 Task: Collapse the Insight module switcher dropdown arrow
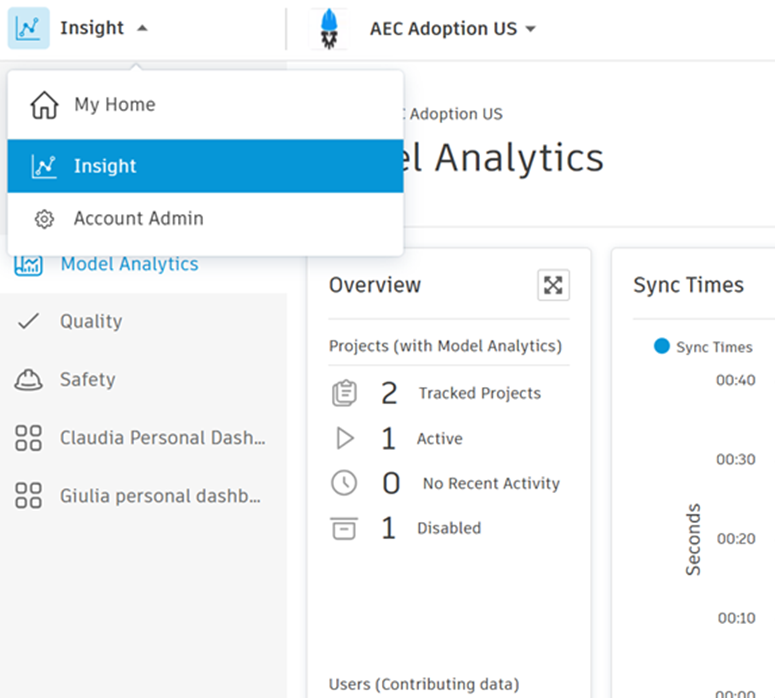click(x=142, y=28)
